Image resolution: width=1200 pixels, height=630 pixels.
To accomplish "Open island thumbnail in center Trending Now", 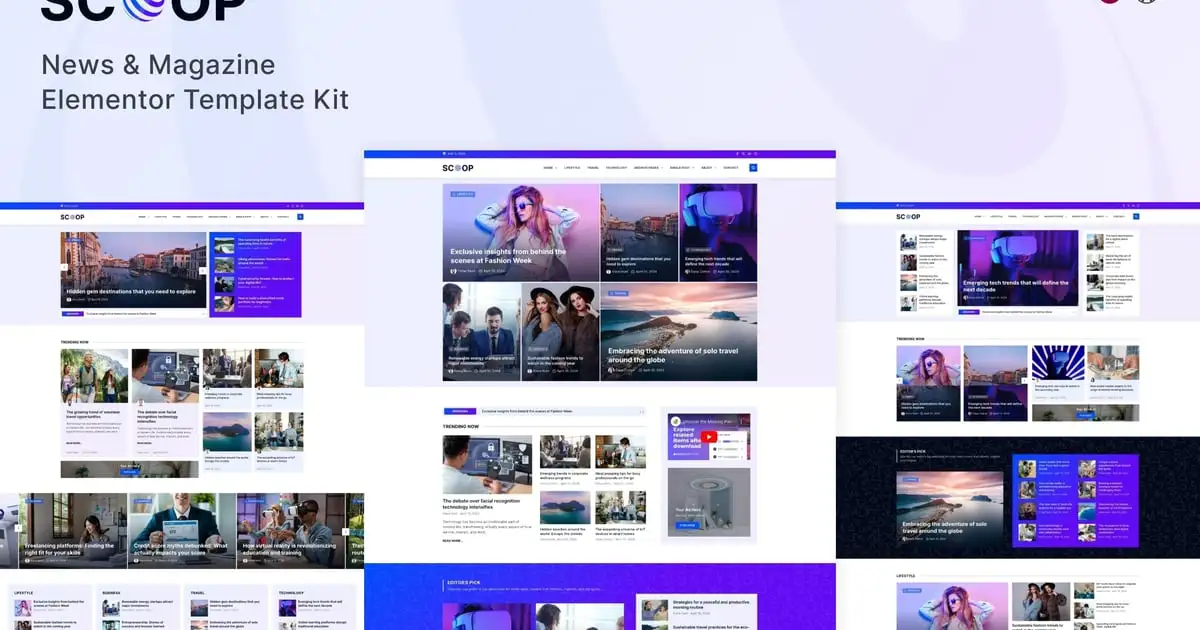I will [564, 507].
